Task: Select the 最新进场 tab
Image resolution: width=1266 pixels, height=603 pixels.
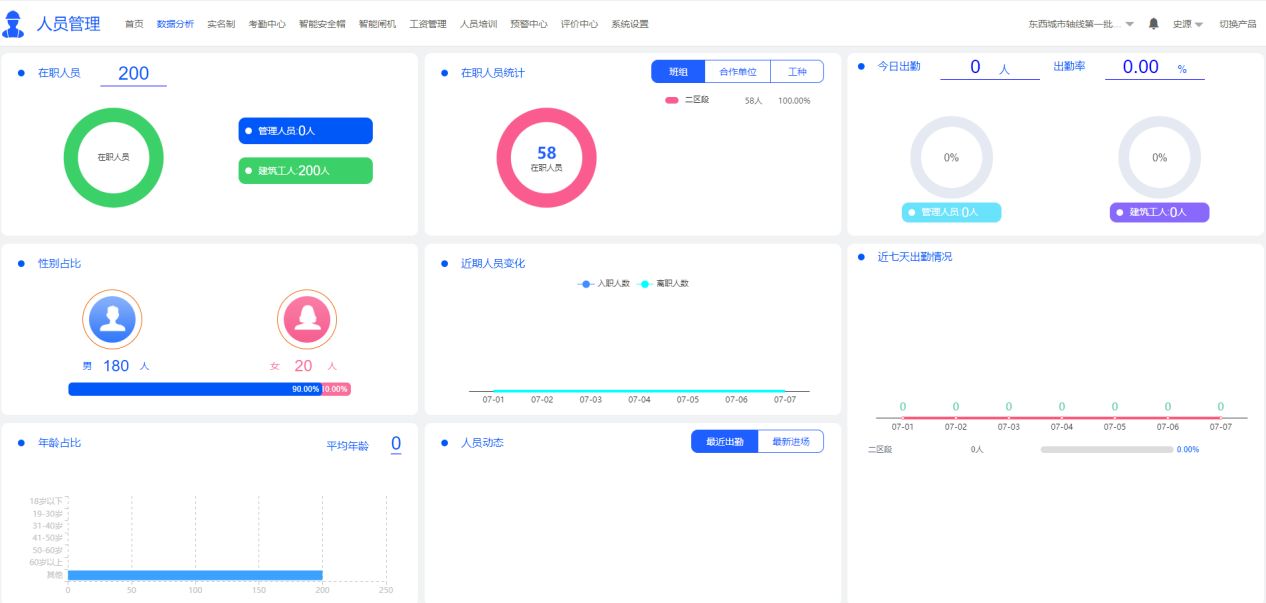Action: (x=790, y=442)
